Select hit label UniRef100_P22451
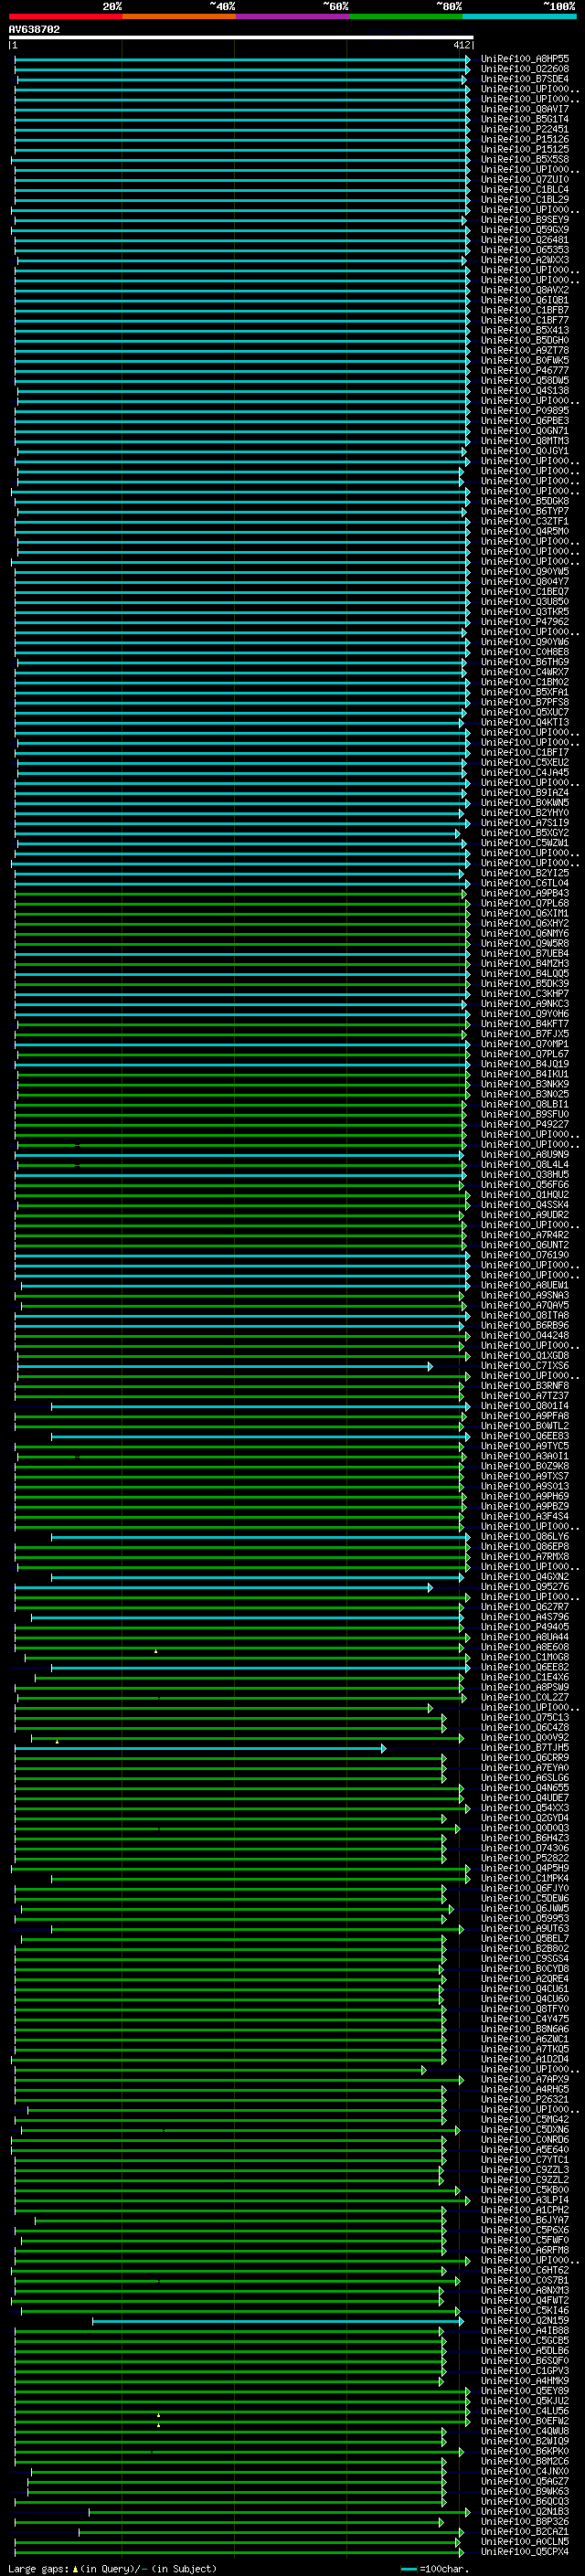The height and width of the screenshot is (2576, 585). pos(525,129)
